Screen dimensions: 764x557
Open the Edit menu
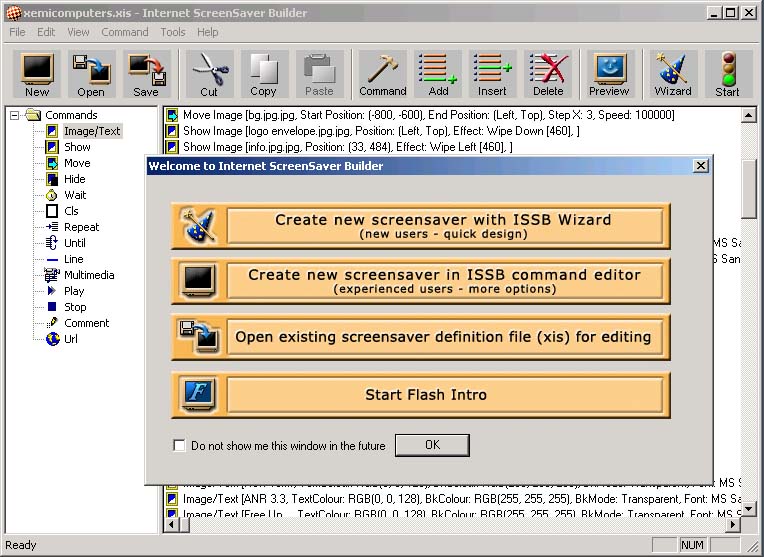tap(46, 32)
